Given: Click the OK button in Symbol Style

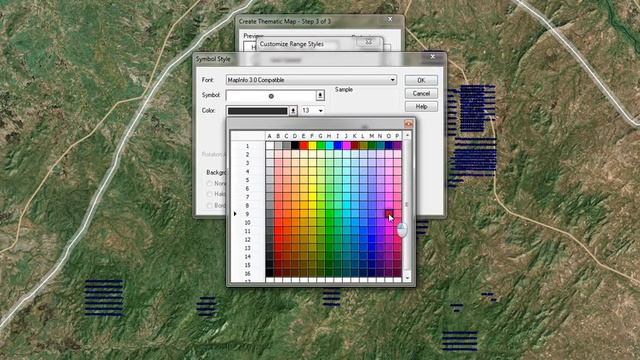Looking at the screenshot, I should [x=421, y=80].
